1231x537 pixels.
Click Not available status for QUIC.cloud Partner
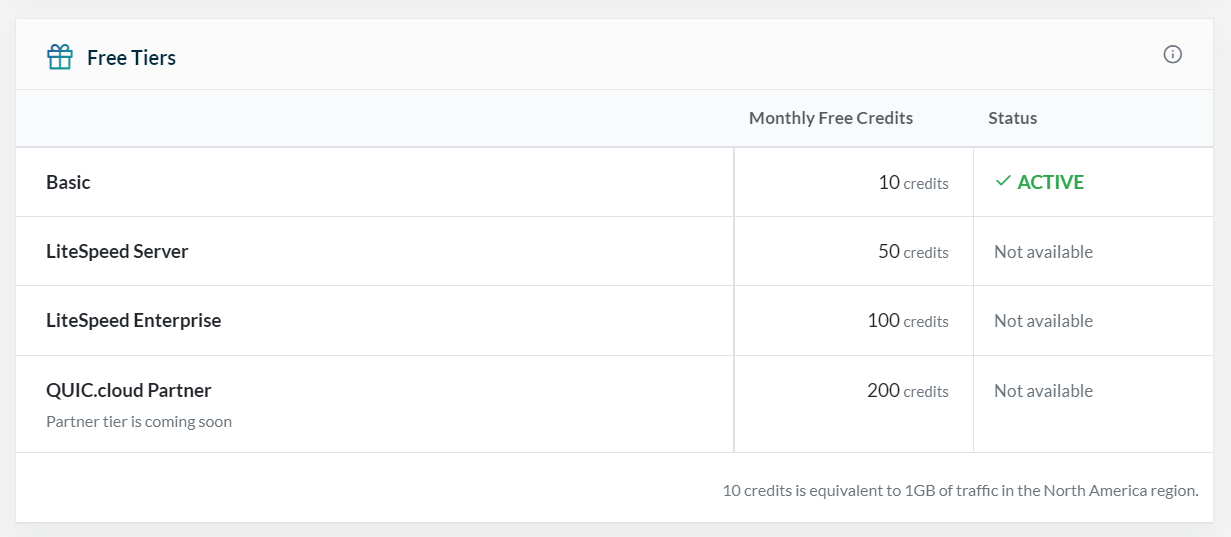coord(1043,391)
